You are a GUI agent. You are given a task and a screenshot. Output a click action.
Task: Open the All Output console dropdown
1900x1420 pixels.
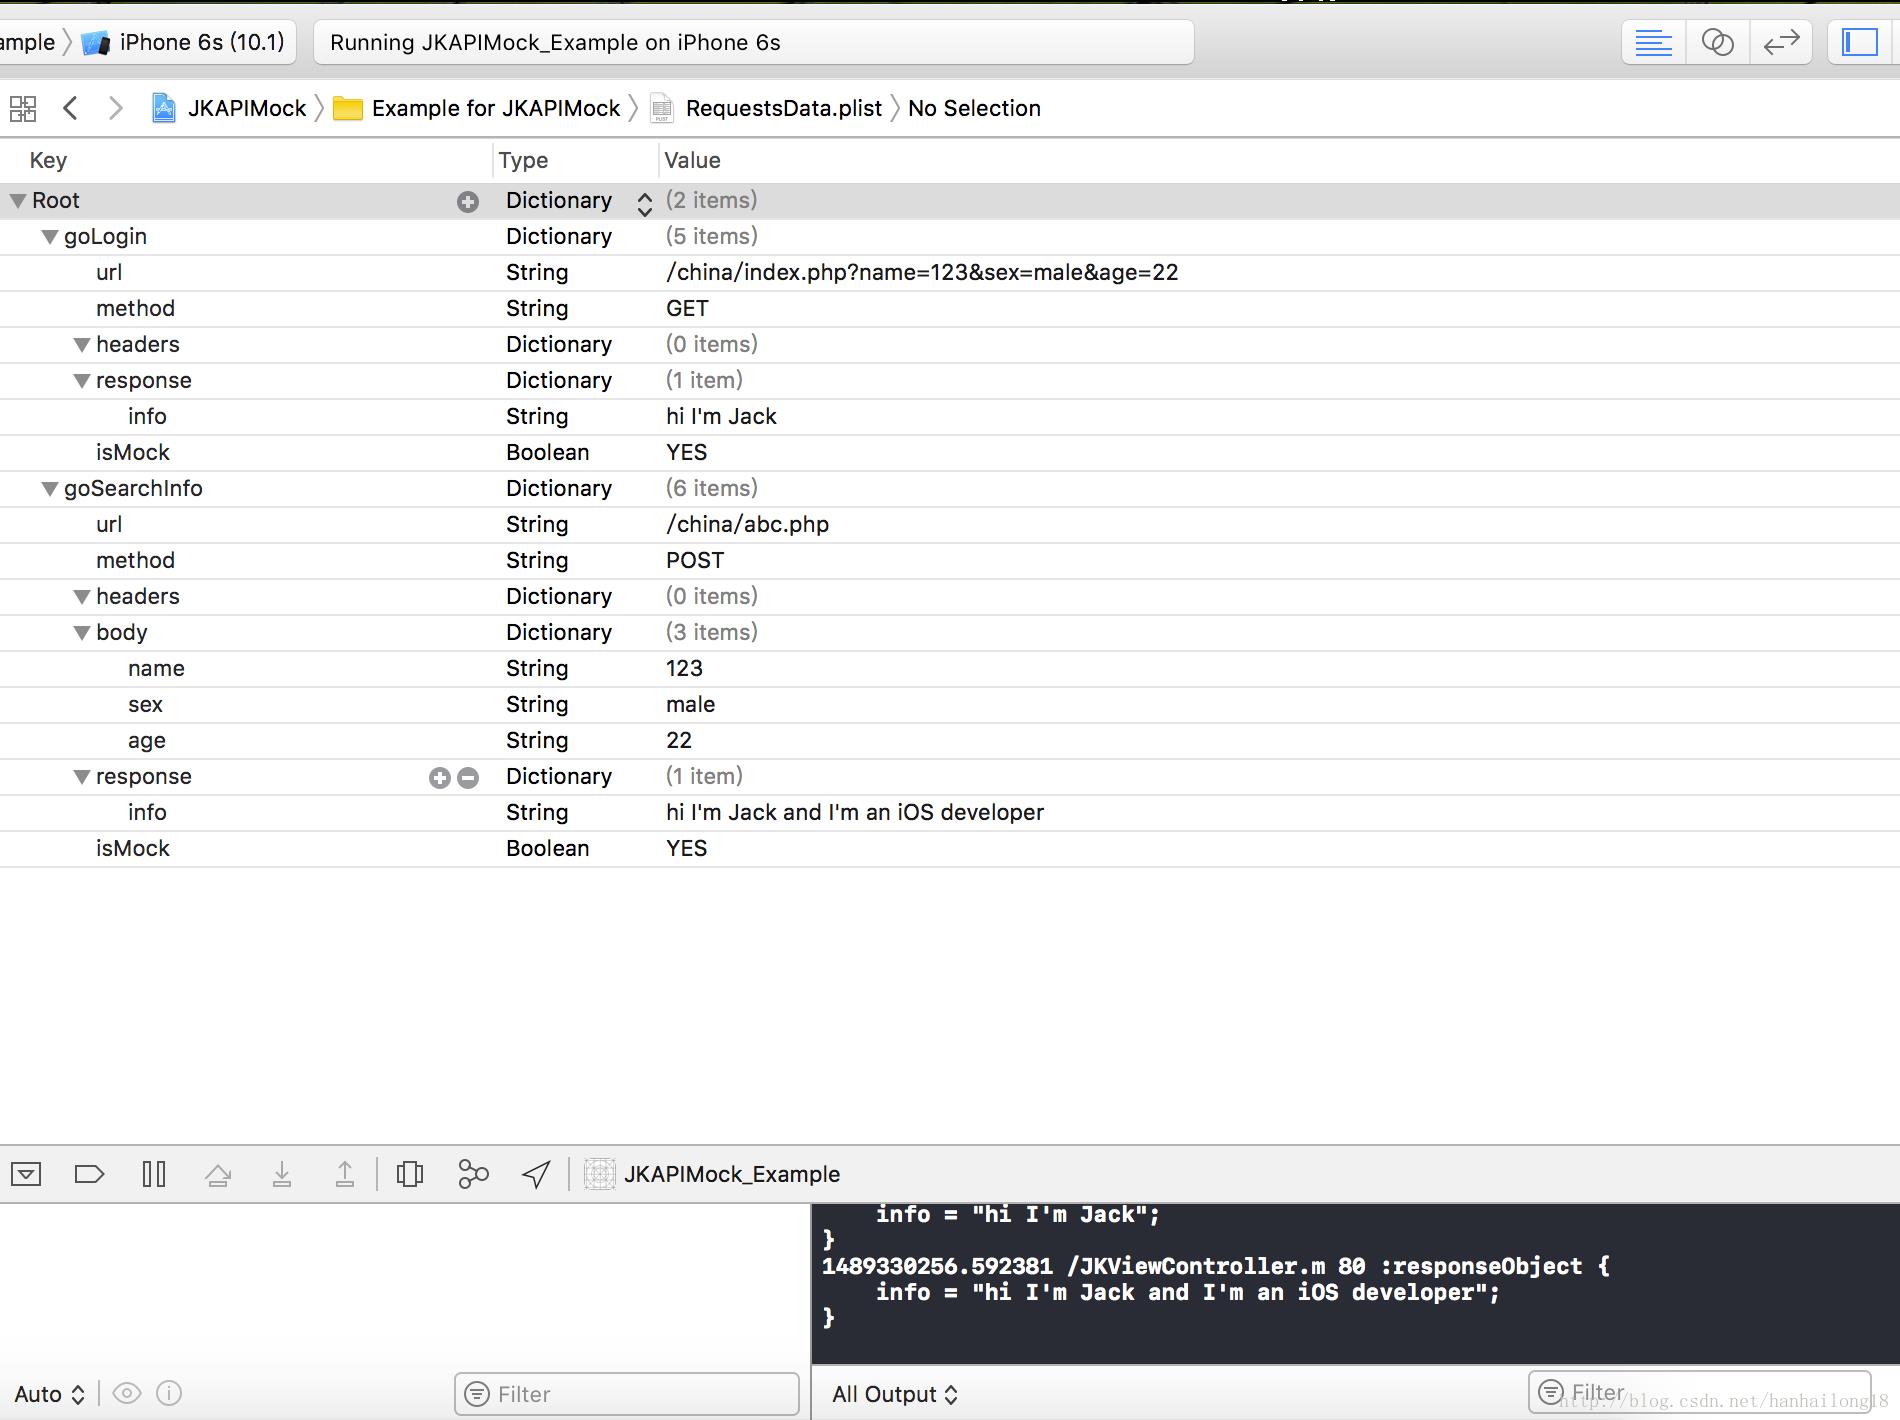point(895,1394)
